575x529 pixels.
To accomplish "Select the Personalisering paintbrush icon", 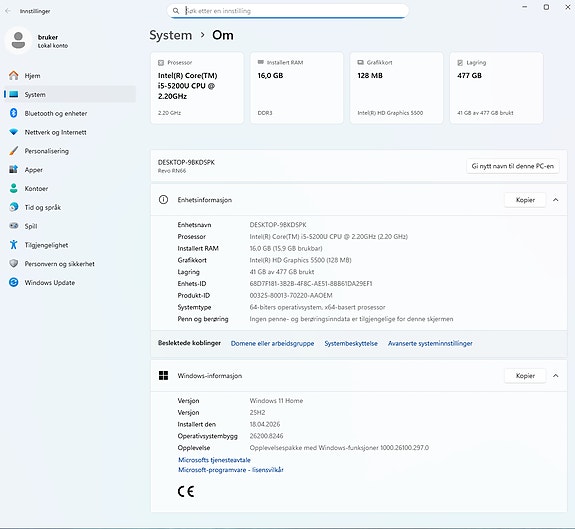I will pos(14,151).
